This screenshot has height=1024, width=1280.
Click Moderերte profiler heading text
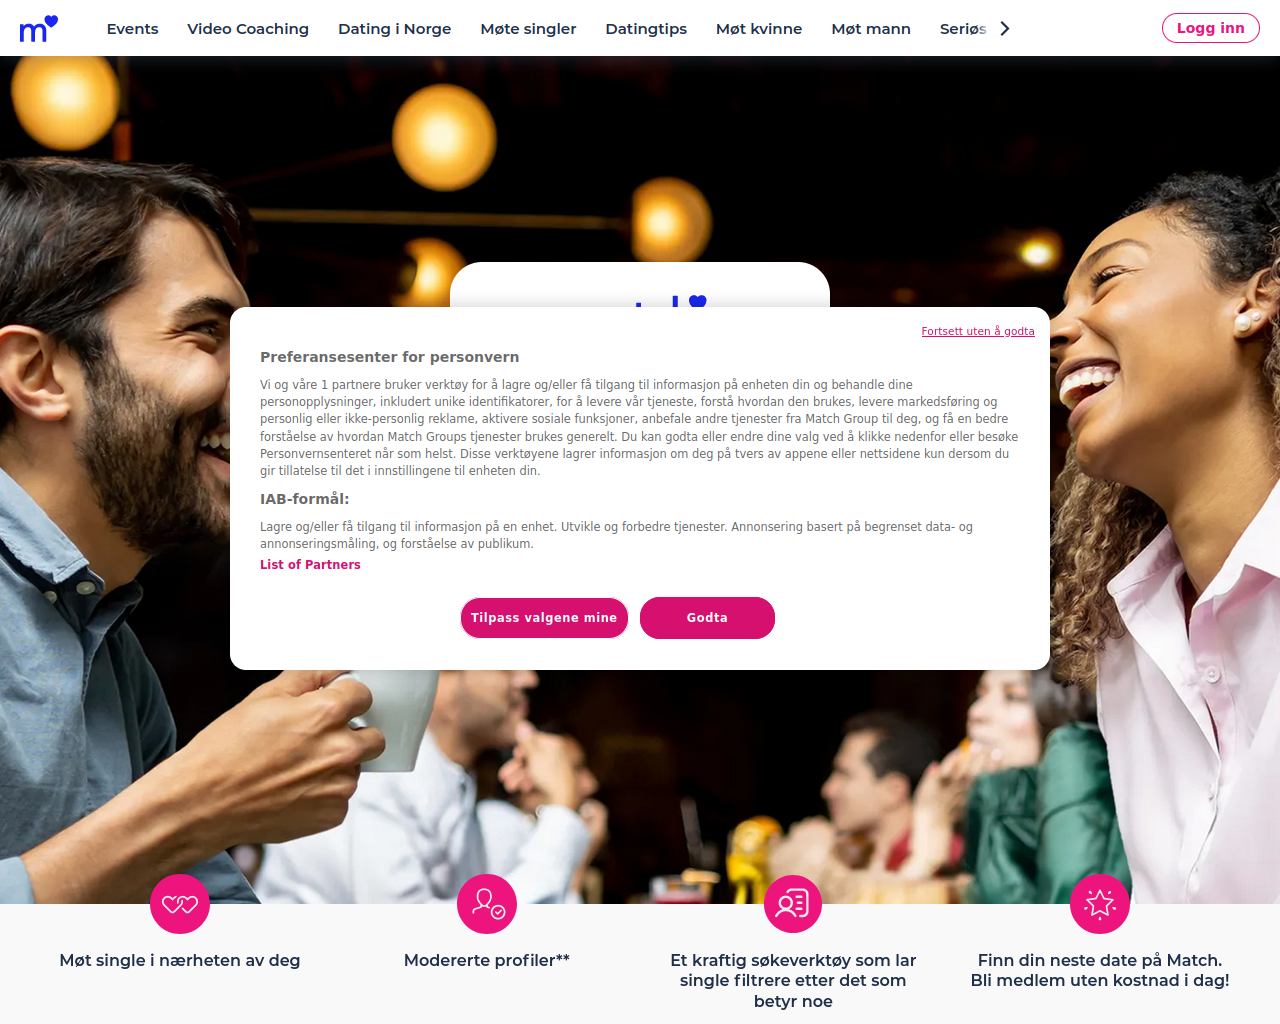pos(487,960)
